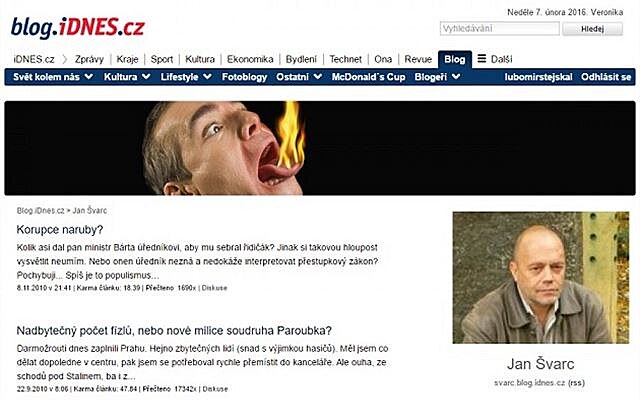Viewport: 640px width, 400px height.
Task: Open Diskuse for the Korupce naruby article
Action: (x=214, y=288)
